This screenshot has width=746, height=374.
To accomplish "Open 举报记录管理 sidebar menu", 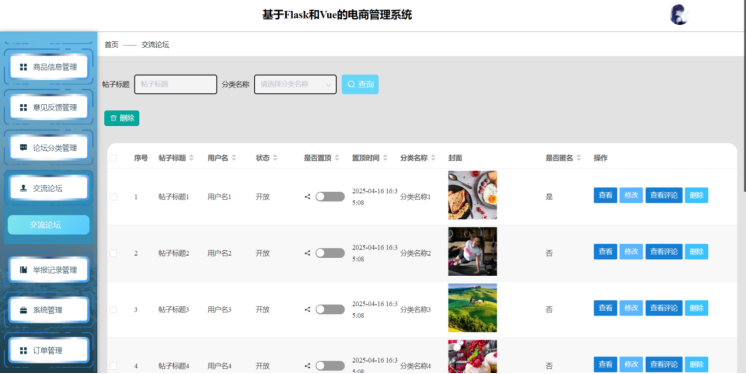I will 49,270.
